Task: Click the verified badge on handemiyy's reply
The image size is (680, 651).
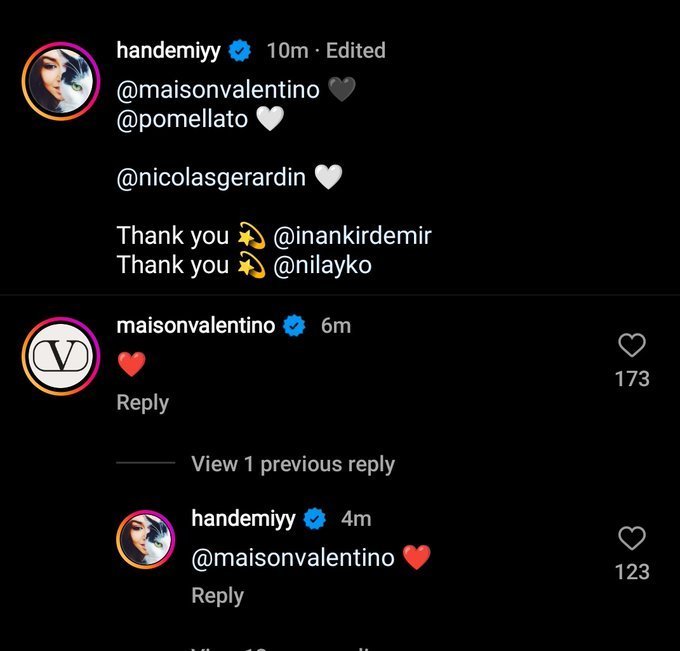Action: coord(316,518)
